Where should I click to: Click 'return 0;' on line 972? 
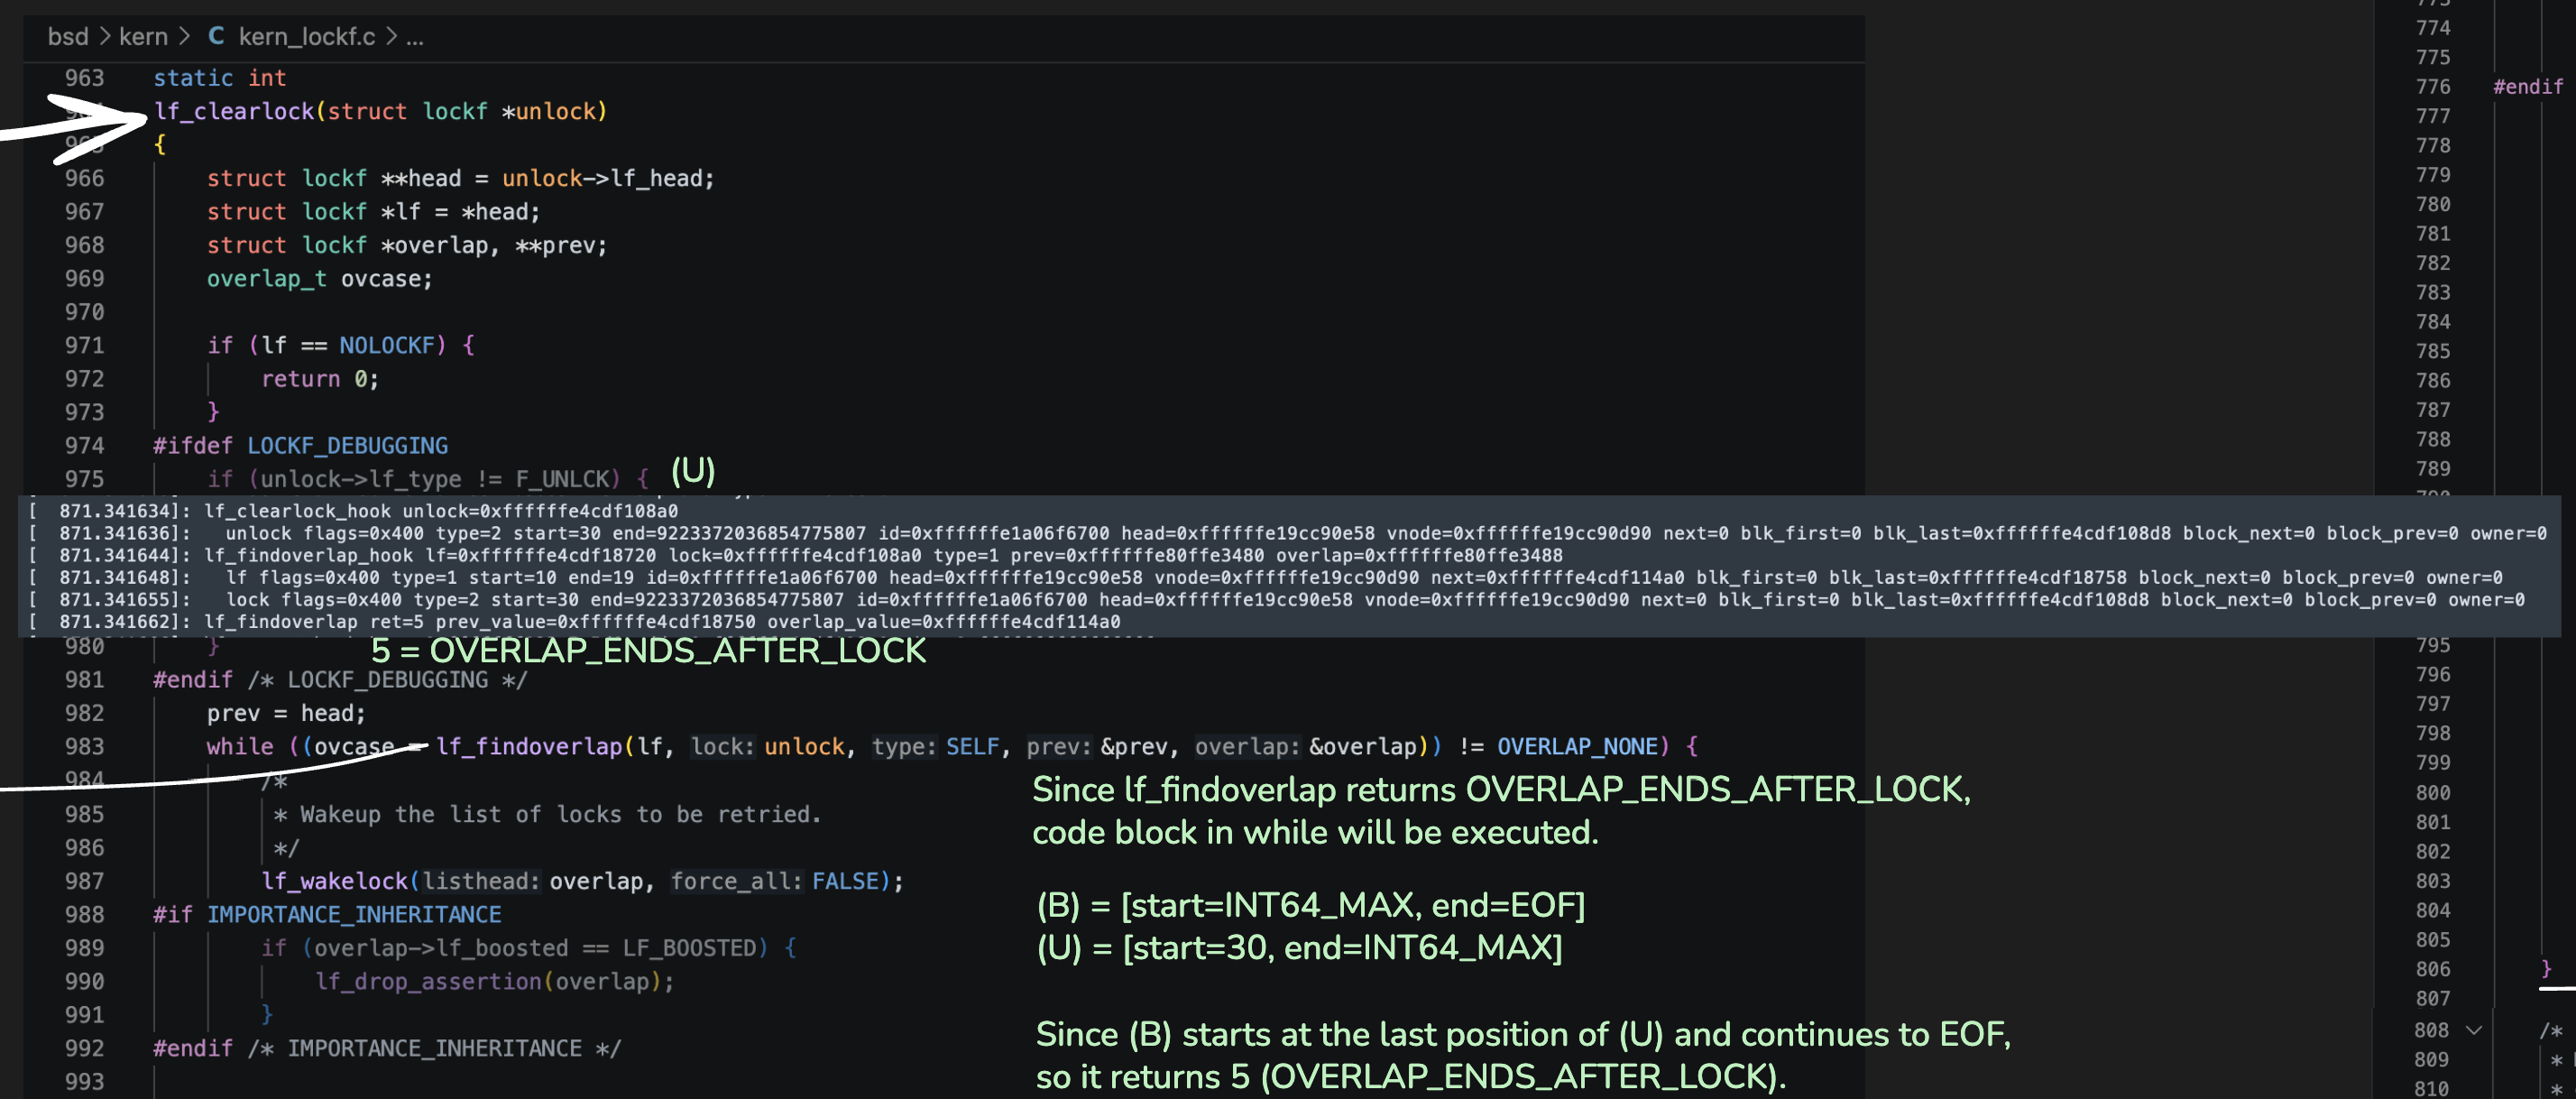point(320,379)
